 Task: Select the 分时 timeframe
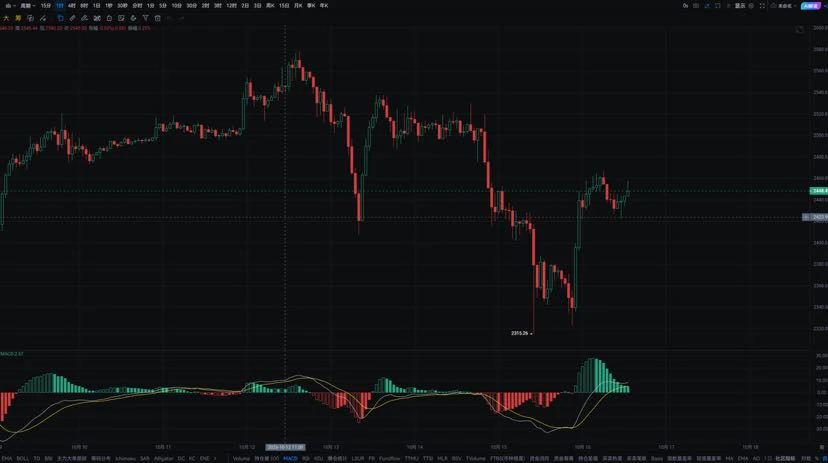[137, 5]
